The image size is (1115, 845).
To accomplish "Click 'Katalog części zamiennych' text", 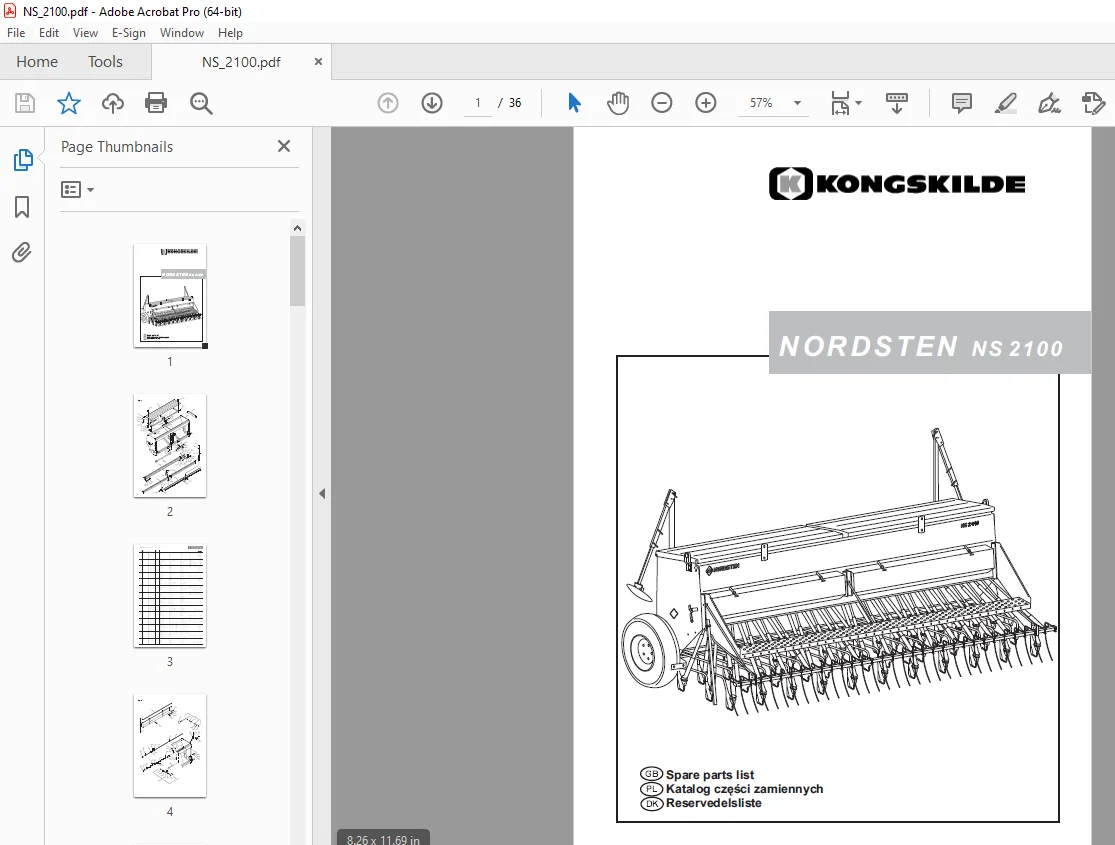I will (745, 789).
